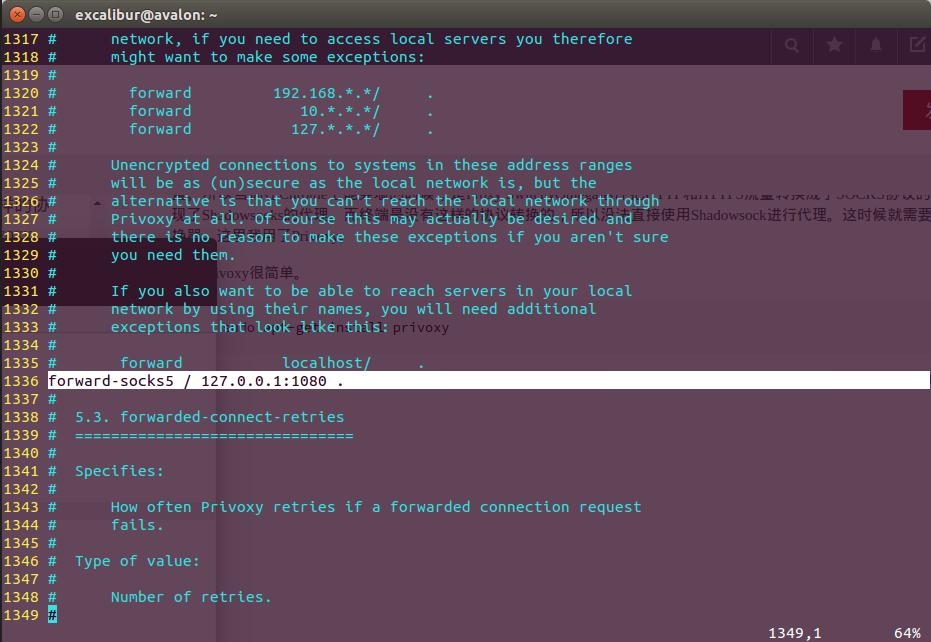The height and width of the screenshot is (642, 931).
Task: Click the 5.3. forwarded-connect-retries heading
Action: point(209,417)
